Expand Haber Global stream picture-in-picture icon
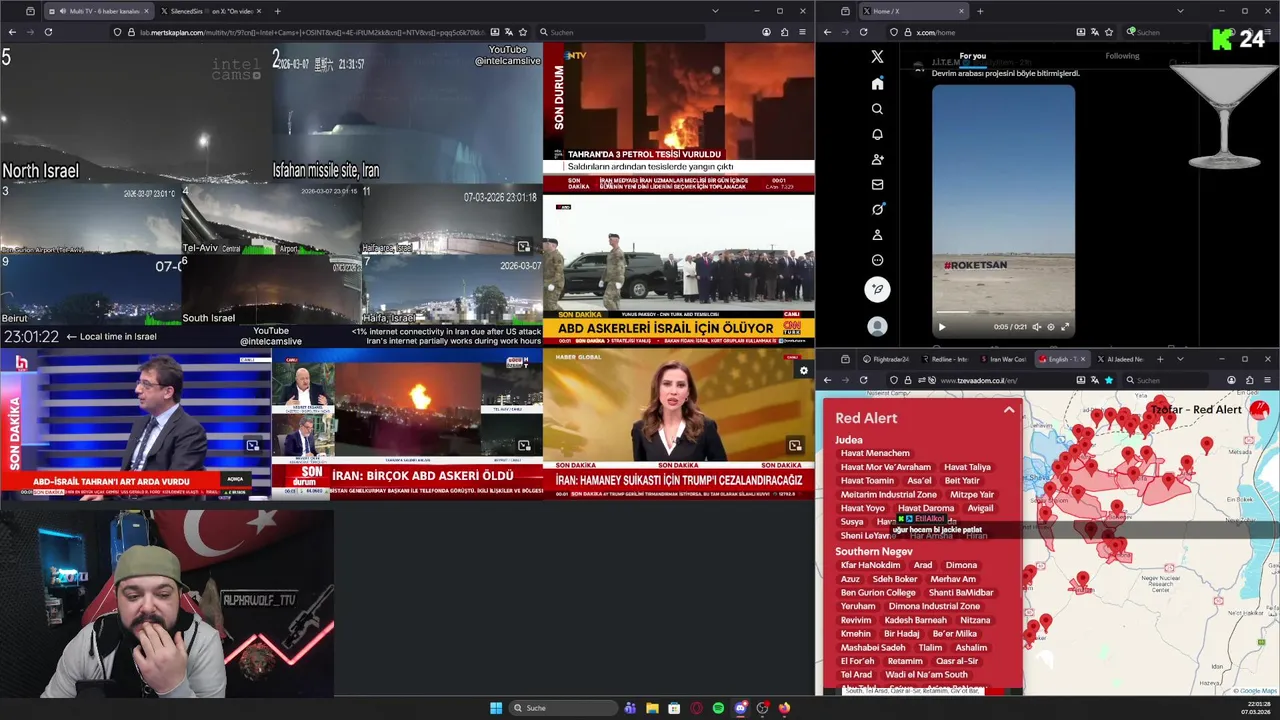This screenshot has height=720, width=1280. [x=795, y=445]
